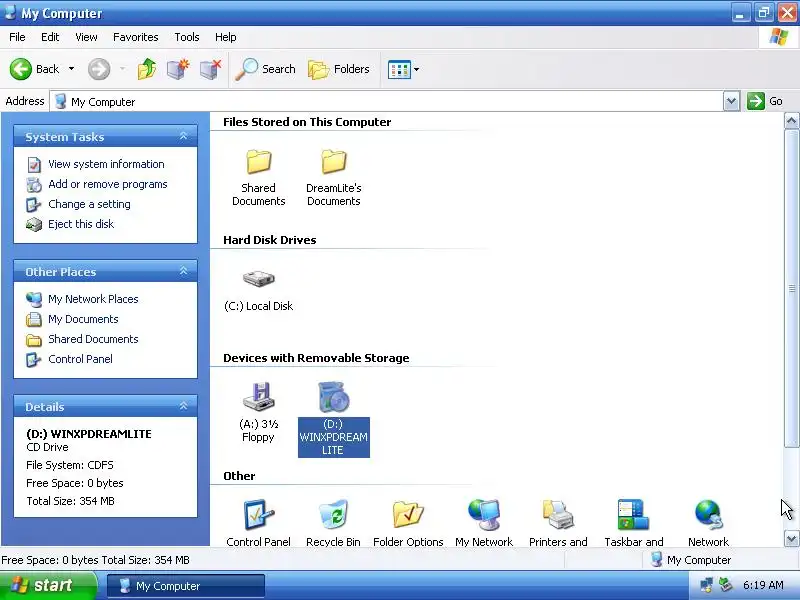Image resolution: width=800 pixels, height=600 pixels.
Task: Open the Tools menu
Action: (x=187, y=37)
